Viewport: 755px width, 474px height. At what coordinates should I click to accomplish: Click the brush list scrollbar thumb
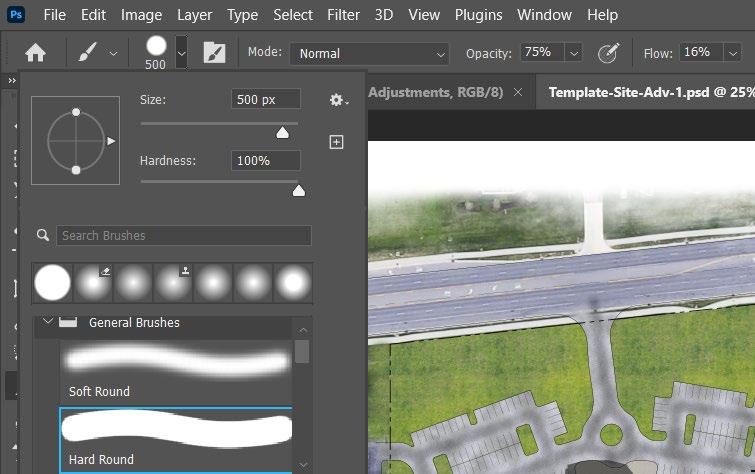point(302,351)
